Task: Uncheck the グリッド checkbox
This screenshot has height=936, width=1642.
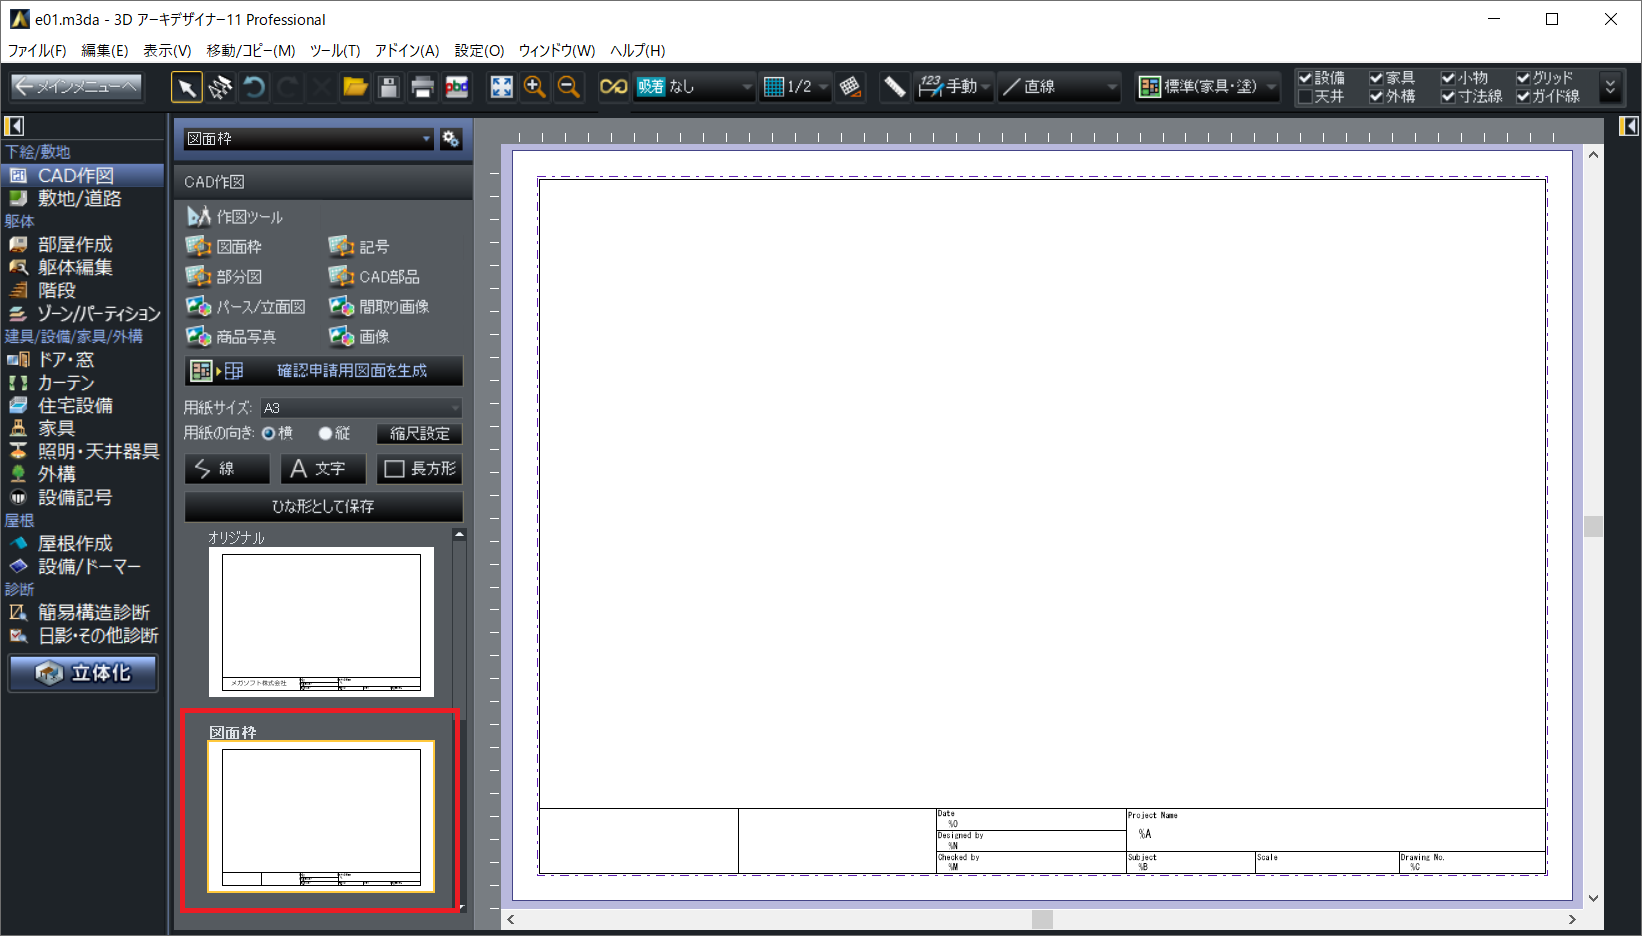Action: tap(1523, 78)
